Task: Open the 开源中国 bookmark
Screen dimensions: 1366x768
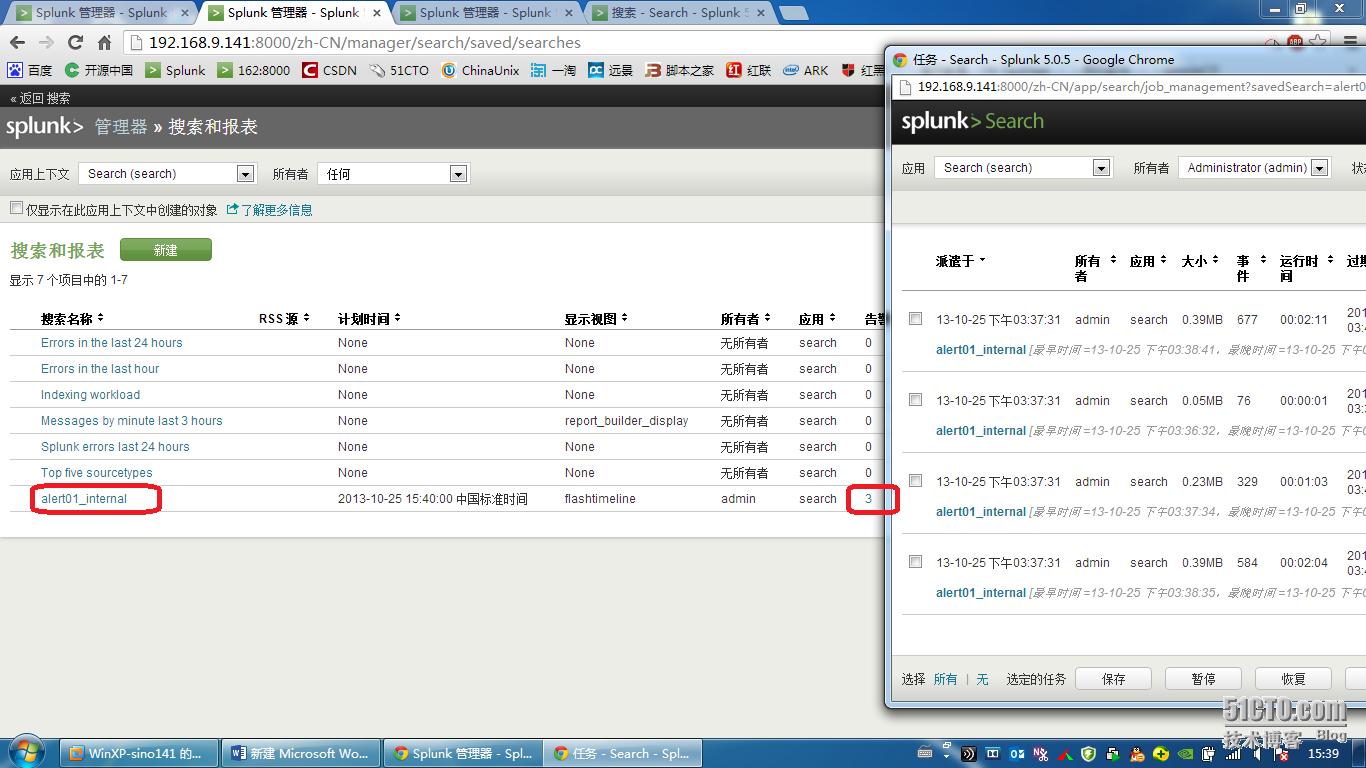Action: pyautogui.click(x=99, y=70)
